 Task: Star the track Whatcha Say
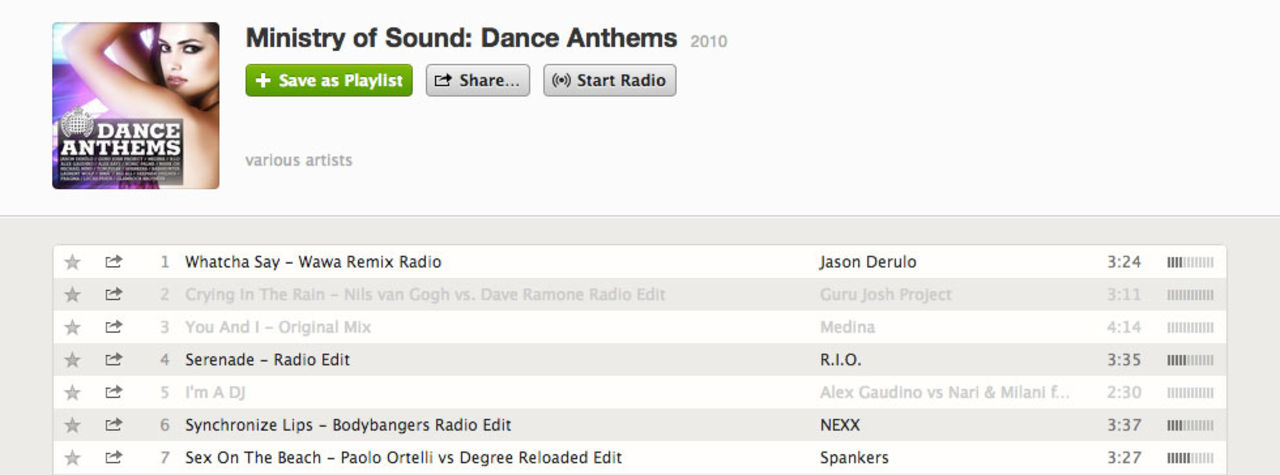click(72, 262)
